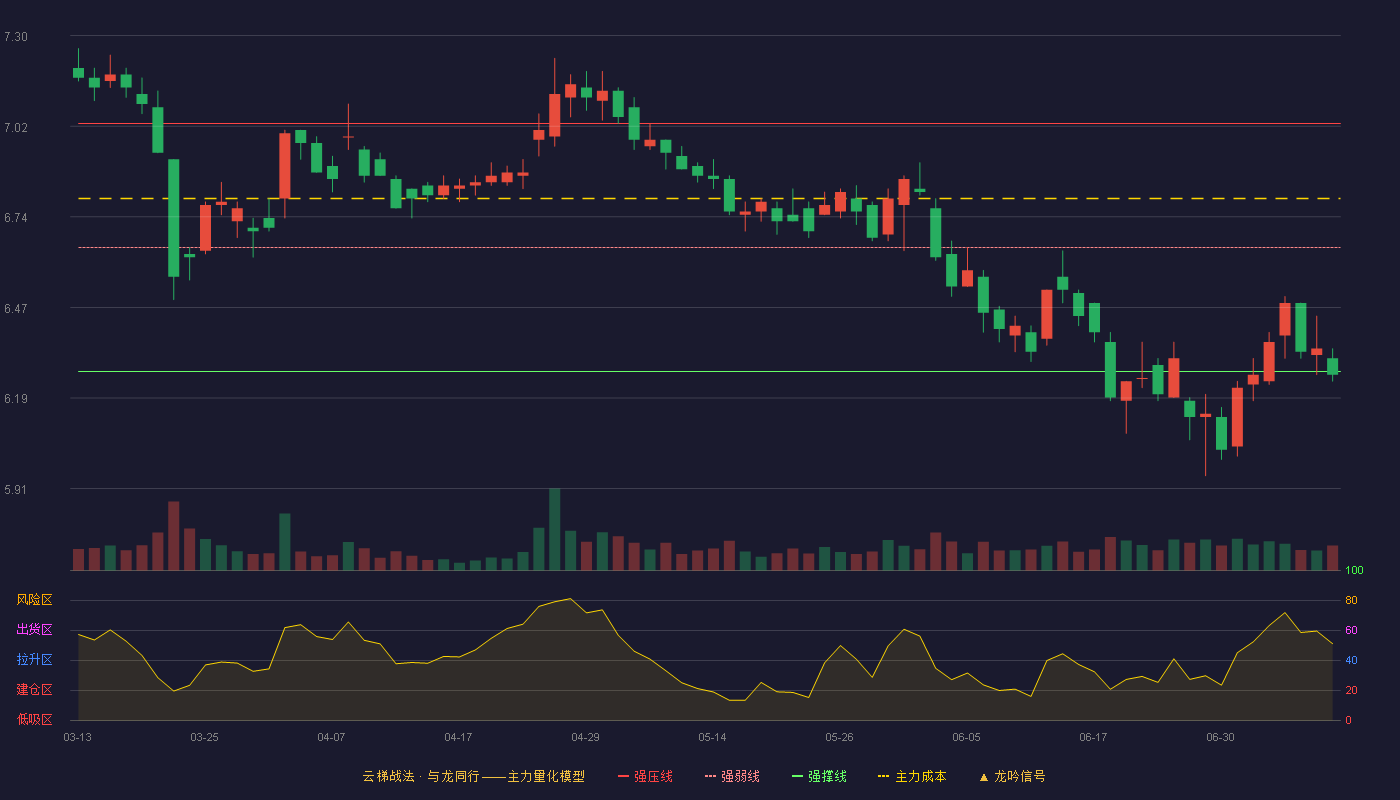The height and width of the screenshot is (800, 1400).
Task: Click the 5.91 price axis label
Action: (x=16, y=490)
